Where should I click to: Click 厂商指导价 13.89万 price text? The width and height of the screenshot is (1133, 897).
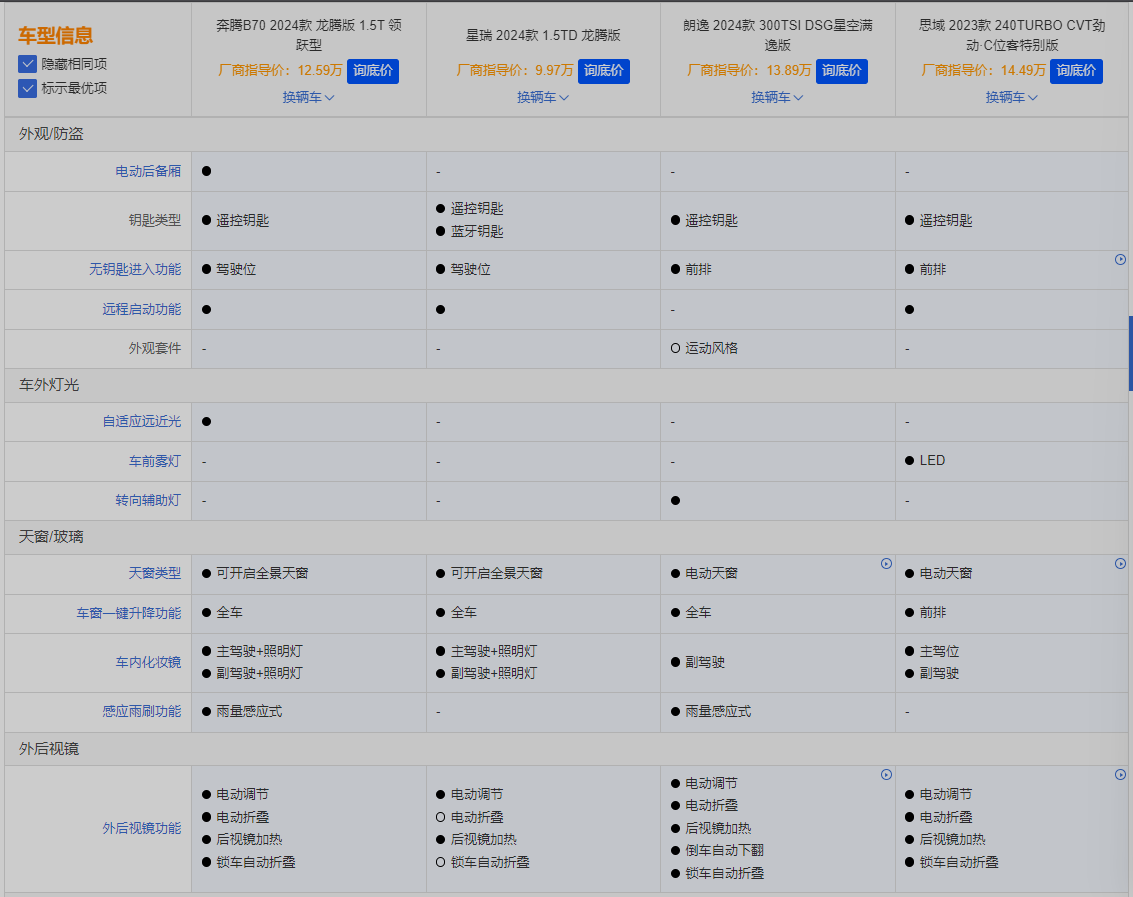pos(749,70)
